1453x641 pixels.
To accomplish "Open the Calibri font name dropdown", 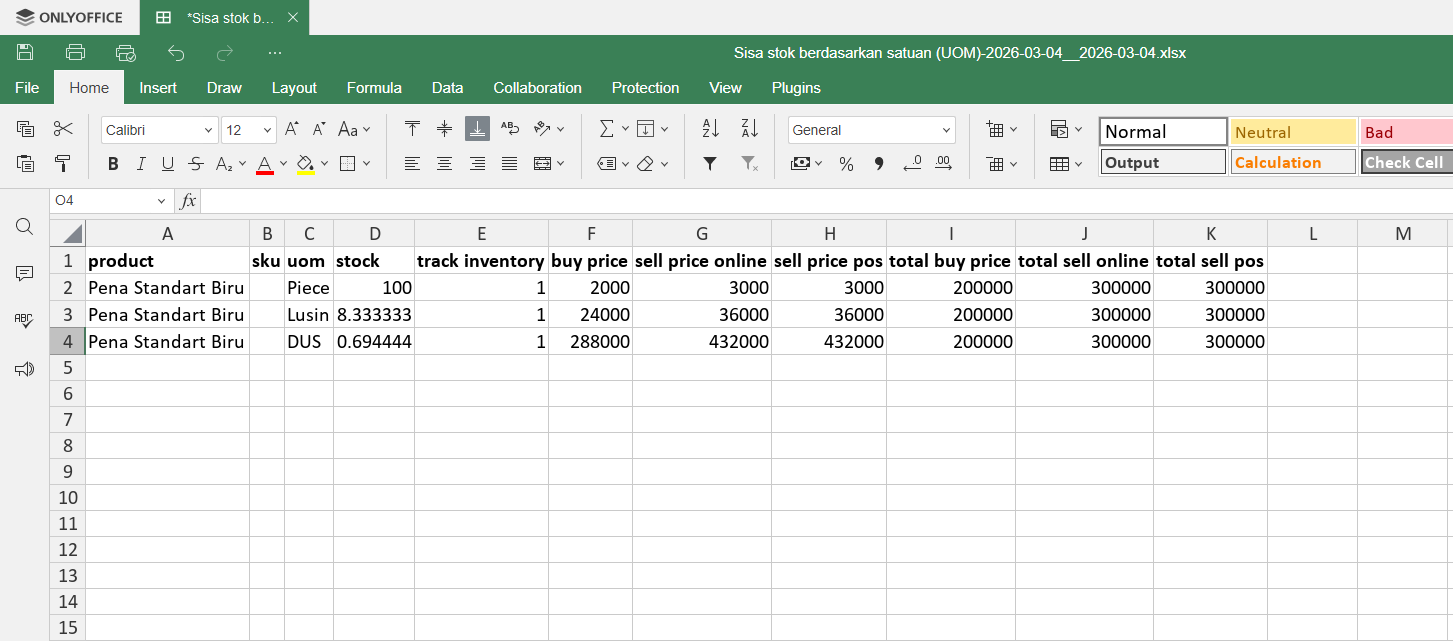I will (208, 130).
